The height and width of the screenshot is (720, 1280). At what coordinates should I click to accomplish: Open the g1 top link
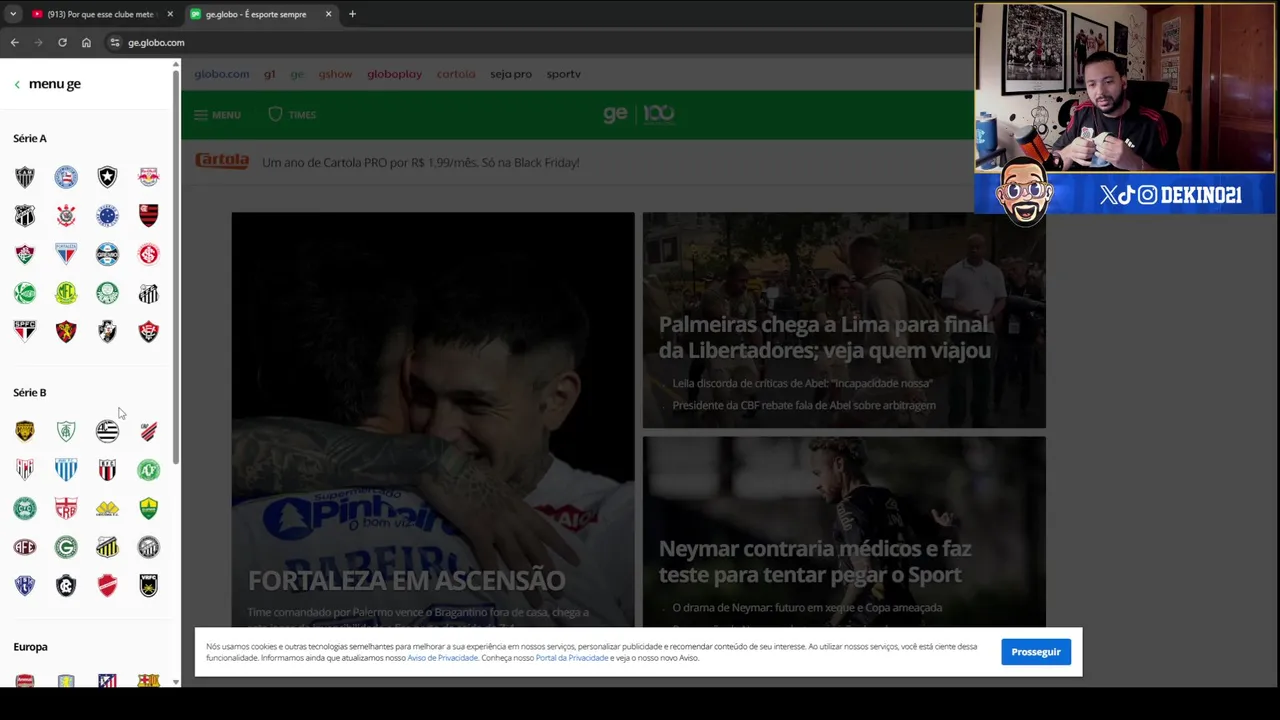pos(269,74)
